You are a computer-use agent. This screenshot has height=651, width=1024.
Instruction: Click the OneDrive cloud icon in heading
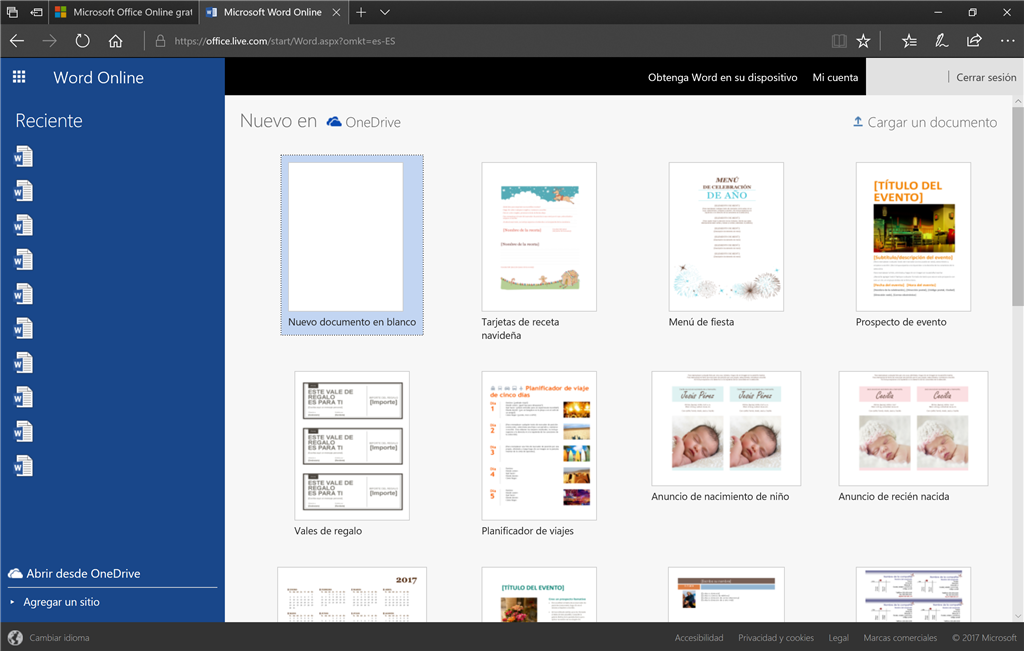334,122
